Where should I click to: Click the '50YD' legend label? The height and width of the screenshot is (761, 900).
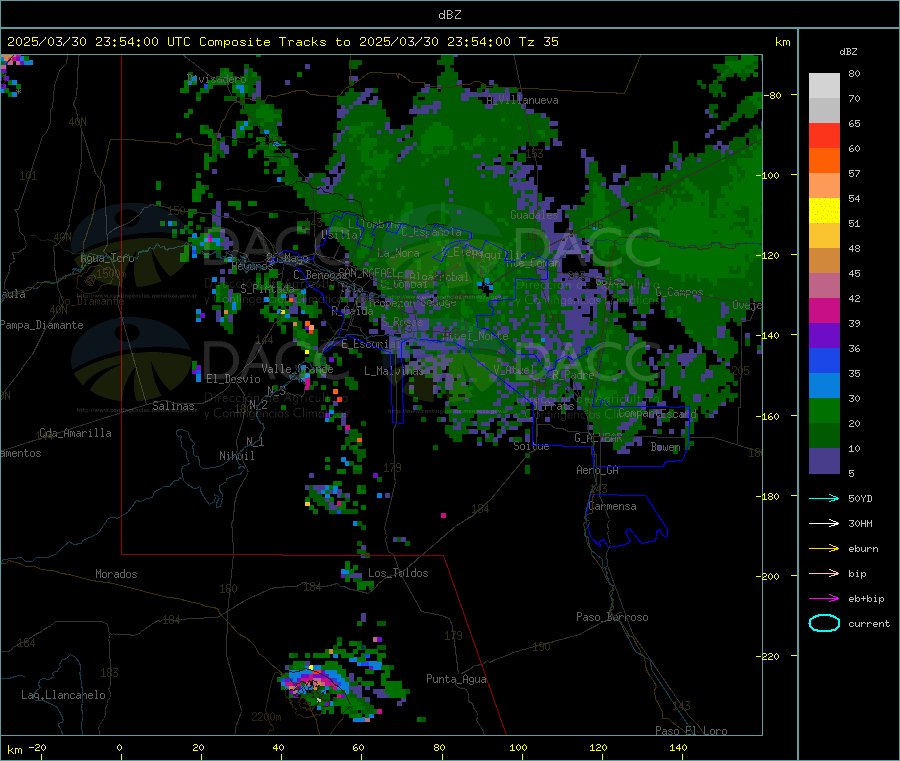[x=860, y=498]
